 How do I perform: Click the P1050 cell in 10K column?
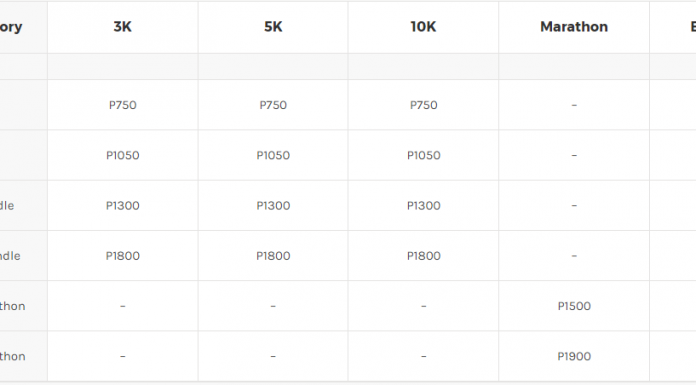(x=423, y=155)
